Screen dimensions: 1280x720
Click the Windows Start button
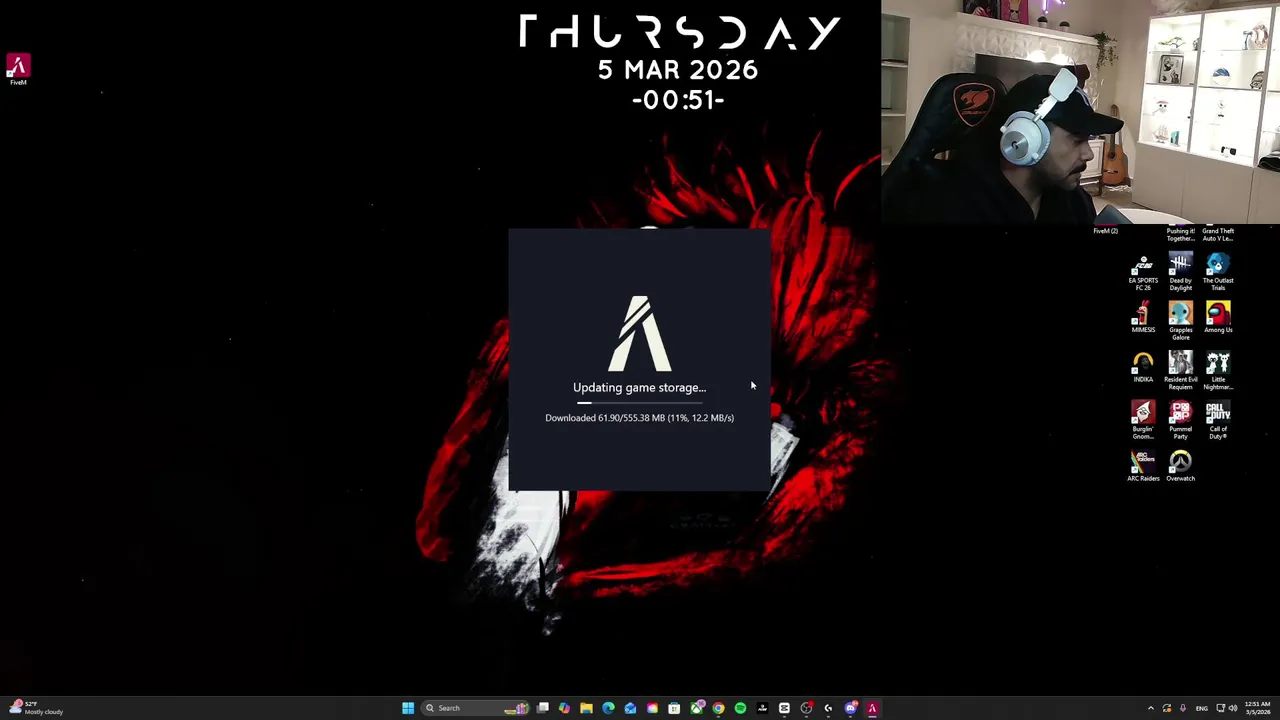coord(408,708)
